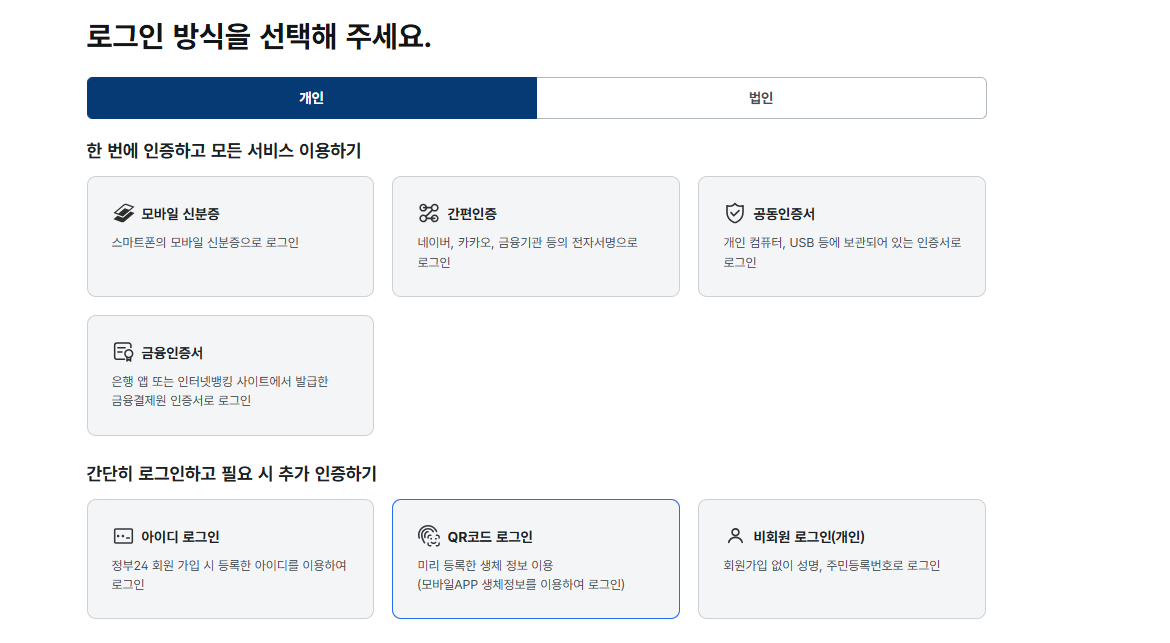Screen dimensions: 1170x643
Task: Click the 아이디 로그인 password box icon
Action: click(x=123, y=536)
